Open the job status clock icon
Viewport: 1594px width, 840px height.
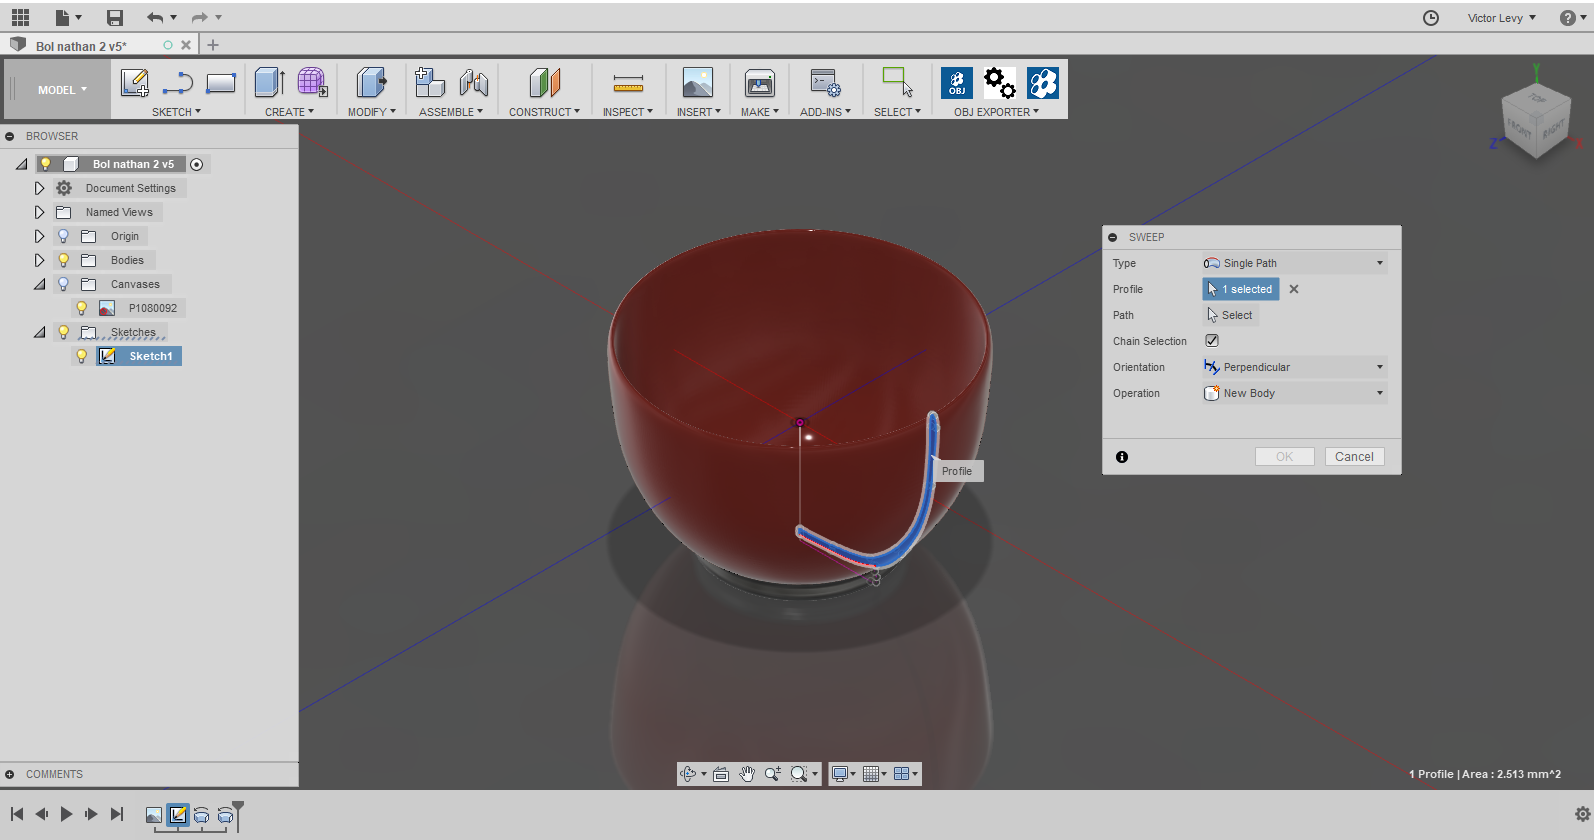pos(1431,18)
